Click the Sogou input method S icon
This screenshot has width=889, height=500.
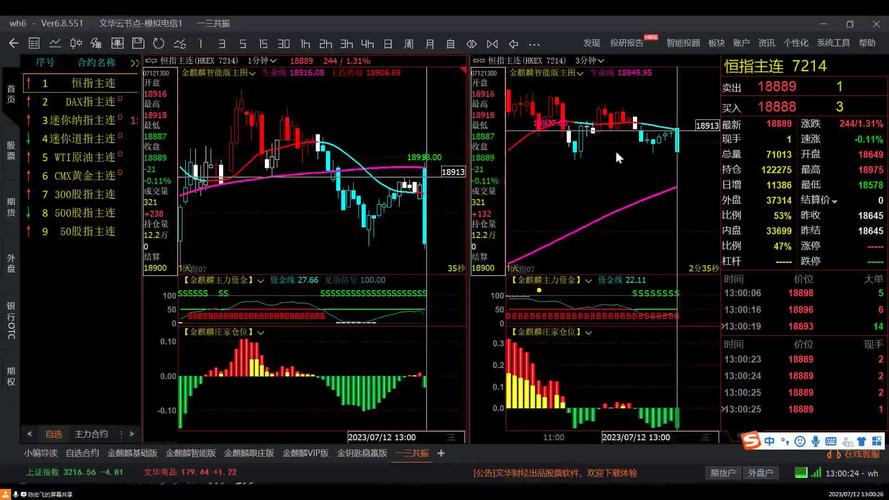749,441
